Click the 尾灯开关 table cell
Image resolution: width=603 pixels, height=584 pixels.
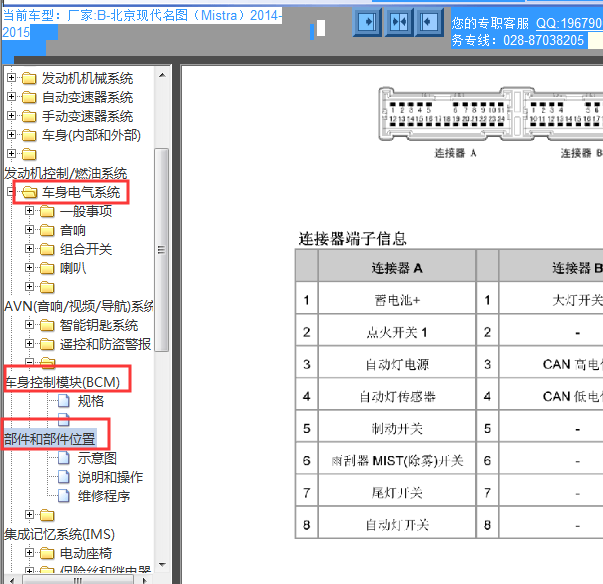point(397,492)
